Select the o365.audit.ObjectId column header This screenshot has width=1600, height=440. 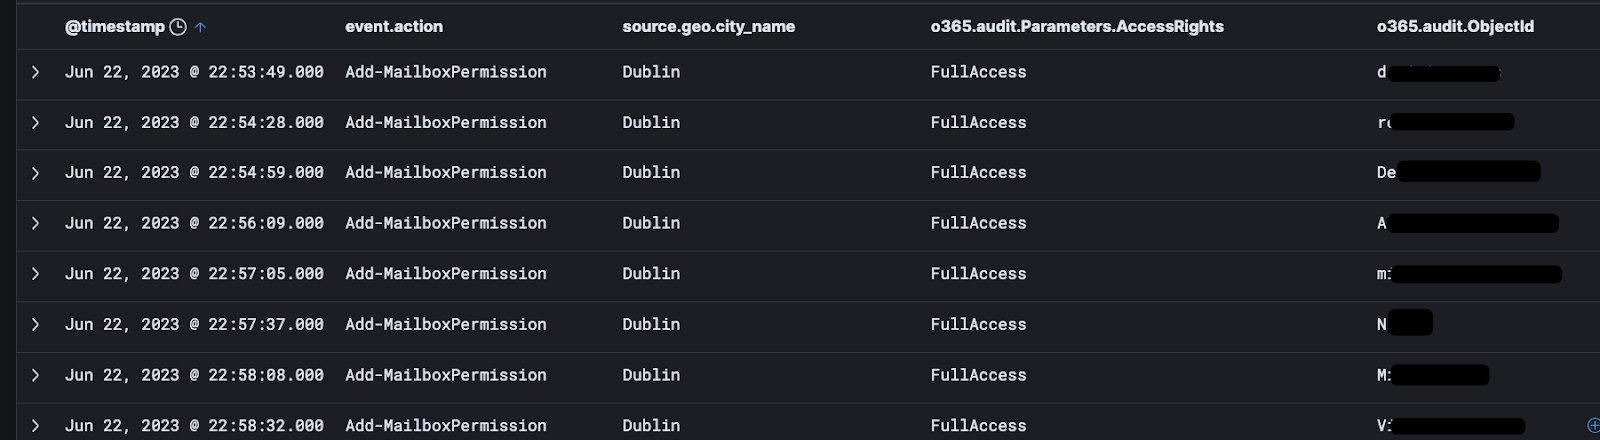(1455, 27)
